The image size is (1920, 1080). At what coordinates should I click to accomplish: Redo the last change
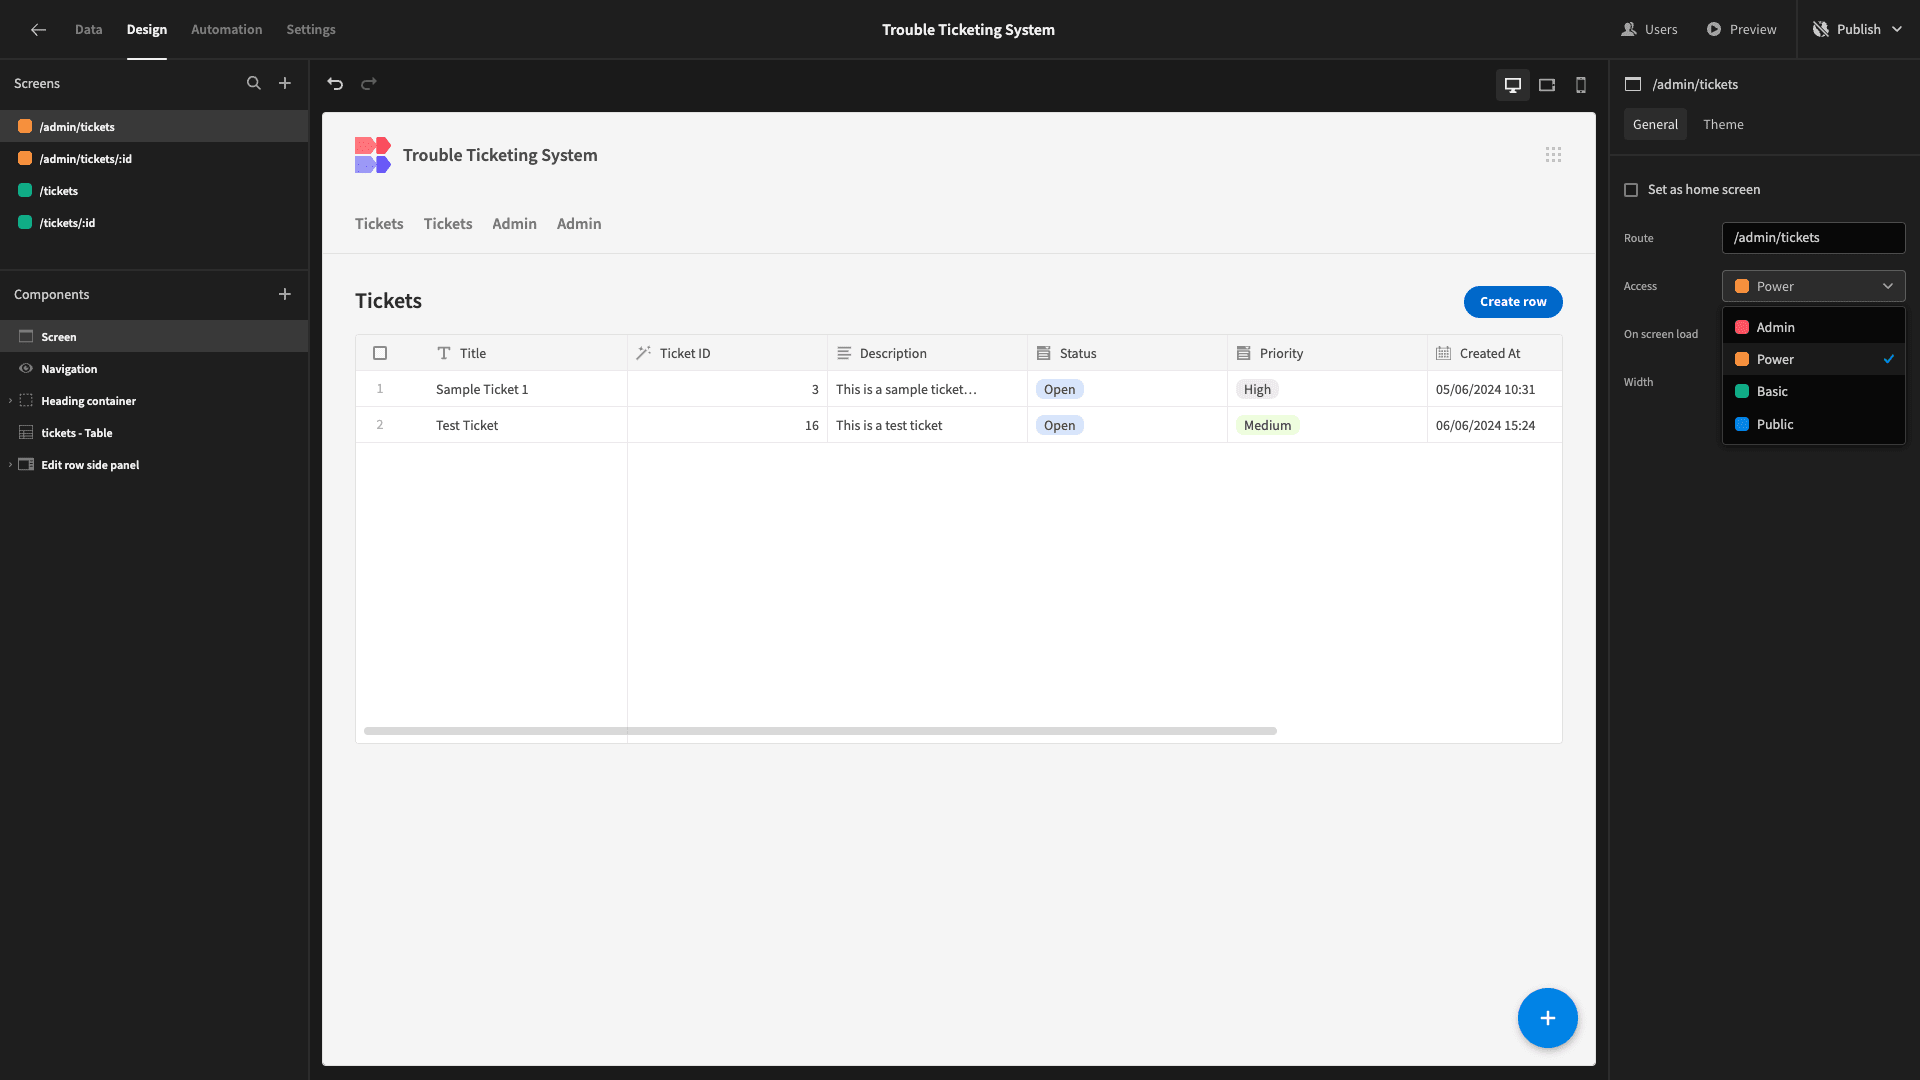pyautogui.click(x=369, y=84)
